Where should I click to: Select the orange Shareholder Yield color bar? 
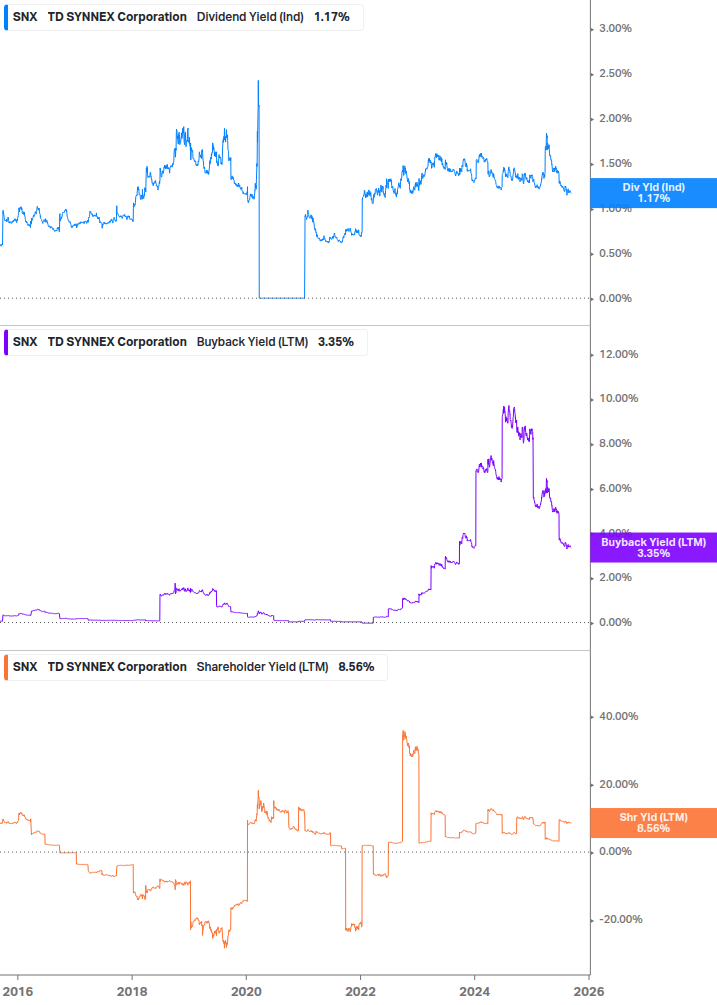point(6,667)
